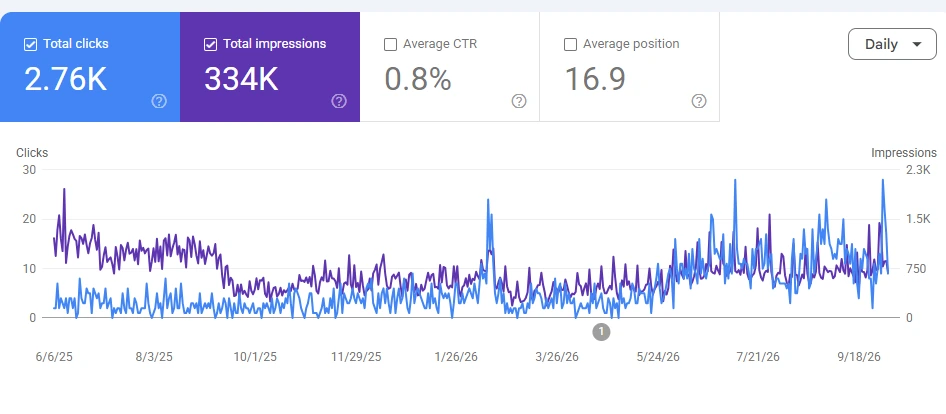Viewport: 946px width, 414px height.
Task: Open help icon on Total clicks card
Action: coord(159,101)
